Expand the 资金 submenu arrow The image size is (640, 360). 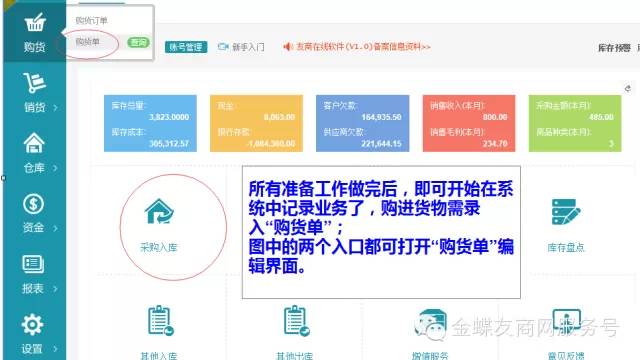point(55,229)
